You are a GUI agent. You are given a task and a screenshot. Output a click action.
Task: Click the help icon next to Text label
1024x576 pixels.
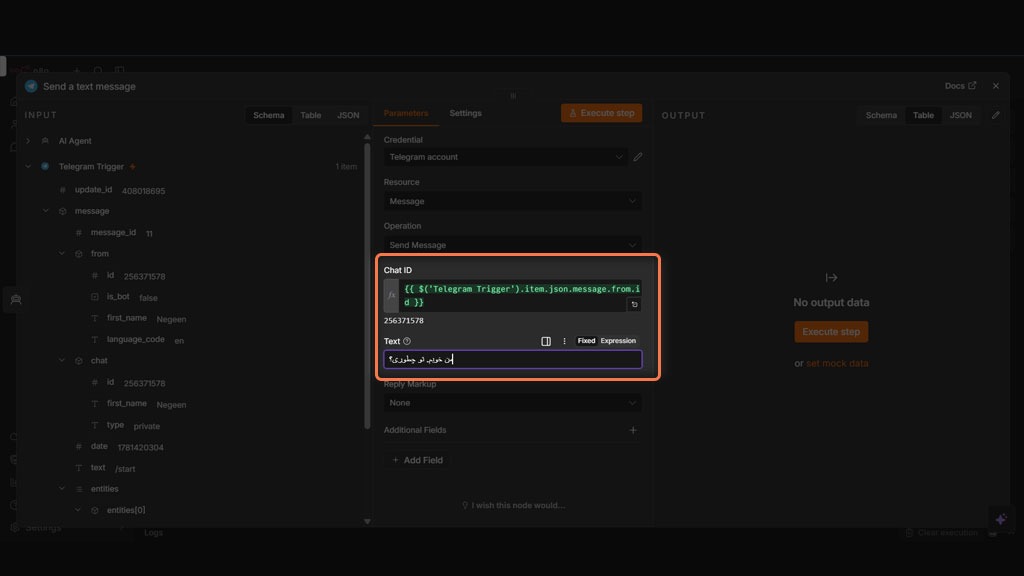[407, 341]
